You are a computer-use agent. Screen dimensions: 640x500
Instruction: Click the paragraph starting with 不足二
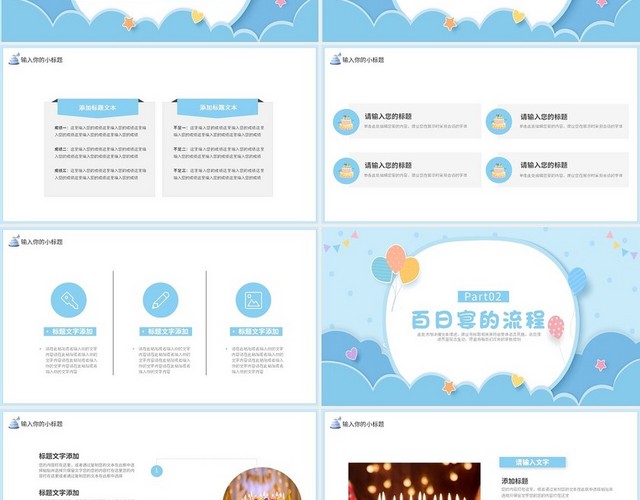(x=219, y=153)
